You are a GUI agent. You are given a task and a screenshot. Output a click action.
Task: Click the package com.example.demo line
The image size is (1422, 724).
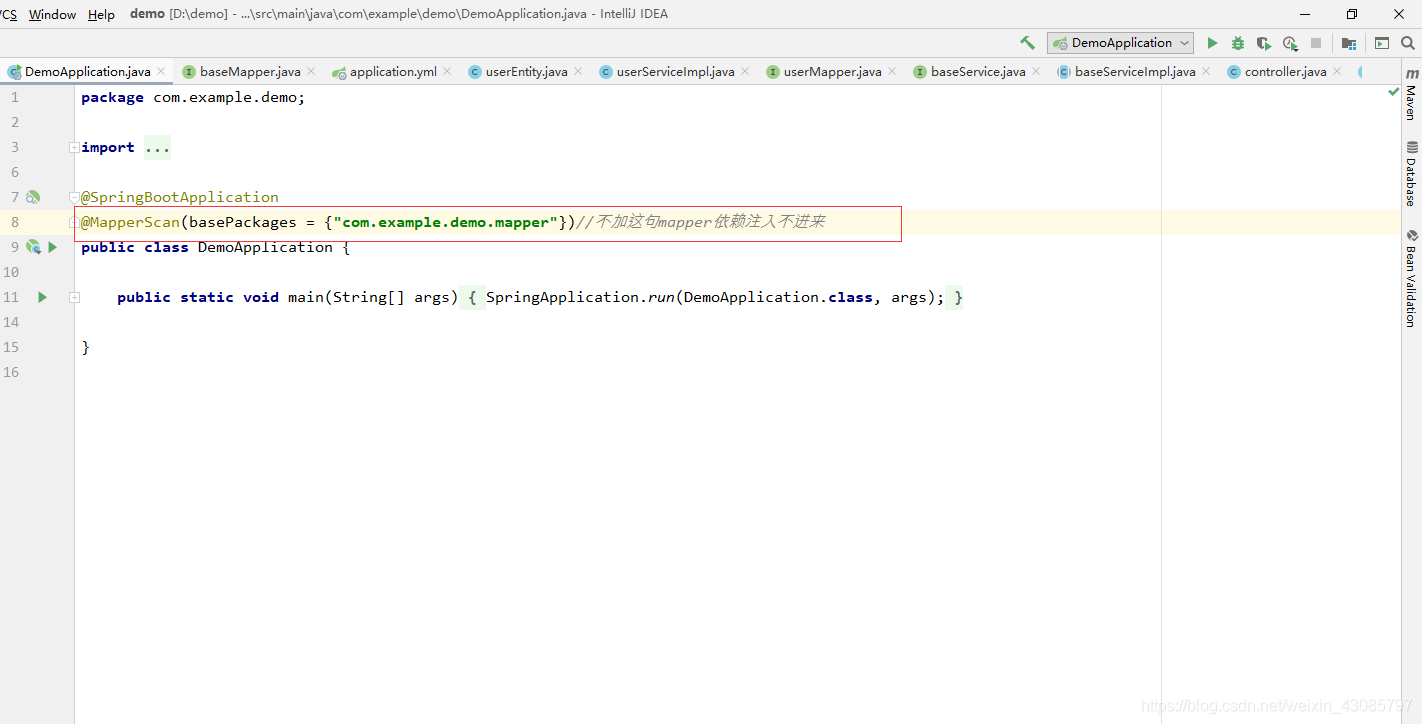[x=193, y=97]
